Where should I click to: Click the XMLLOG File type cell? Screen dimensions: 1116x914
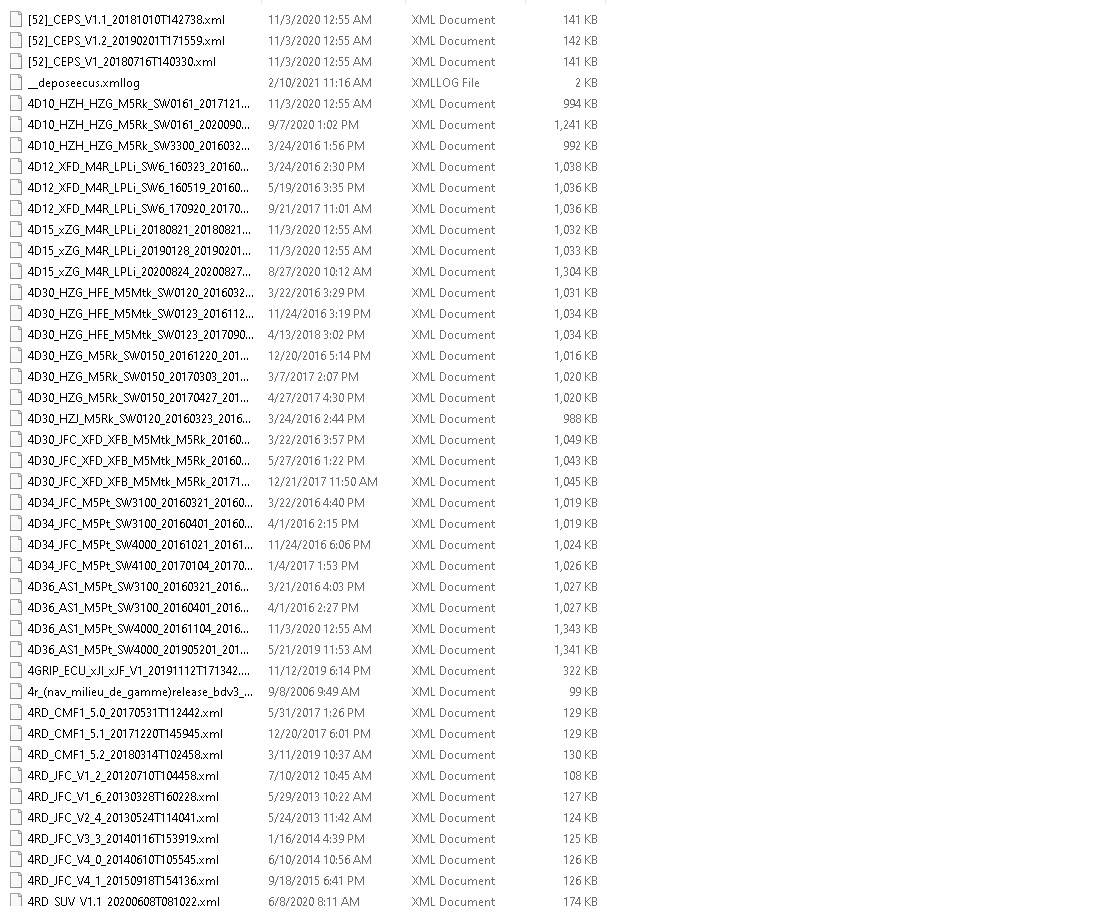point(446,83)
